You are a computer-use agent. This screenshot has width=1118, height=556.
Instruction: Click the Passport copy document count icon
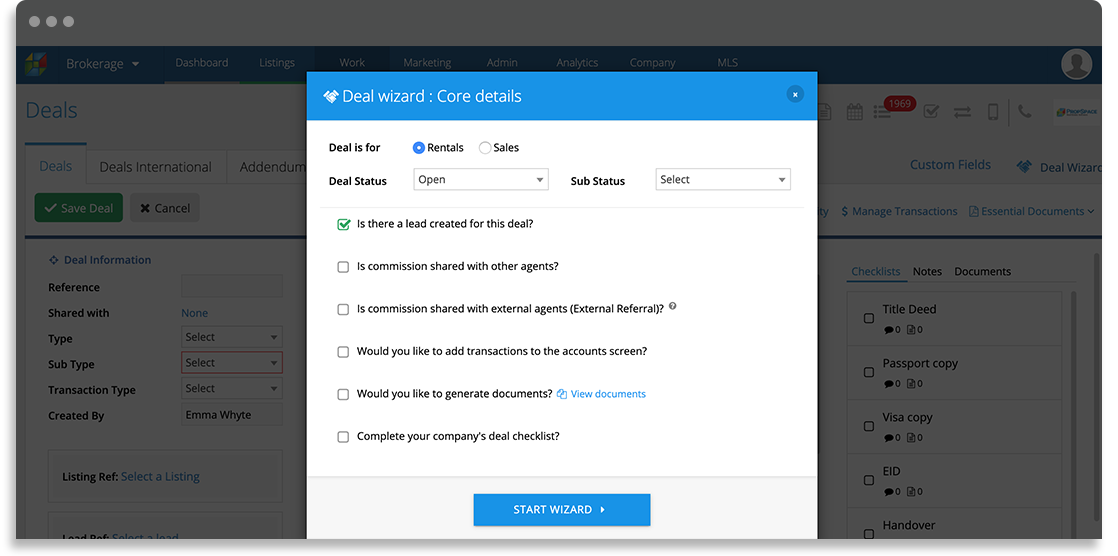[x=911, y=383]
